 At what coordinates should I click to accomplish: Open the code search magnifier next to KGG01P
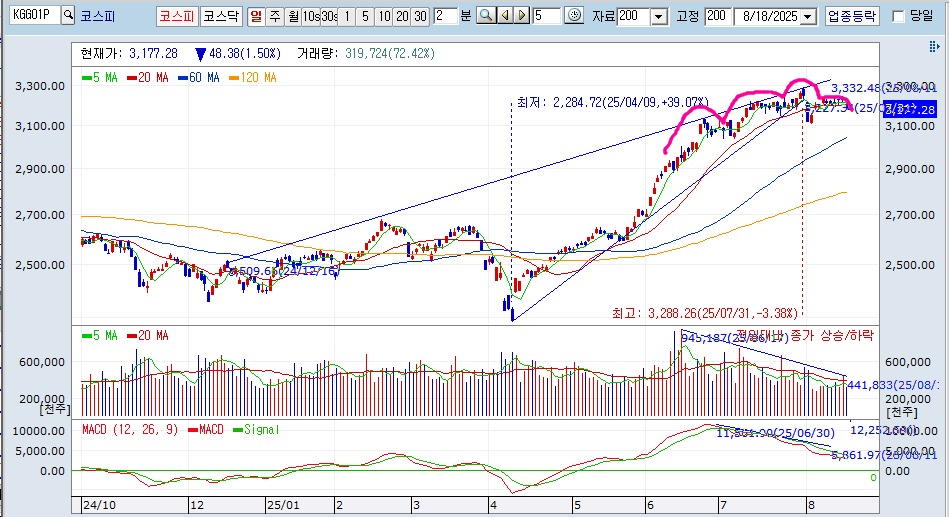(68, 15)
